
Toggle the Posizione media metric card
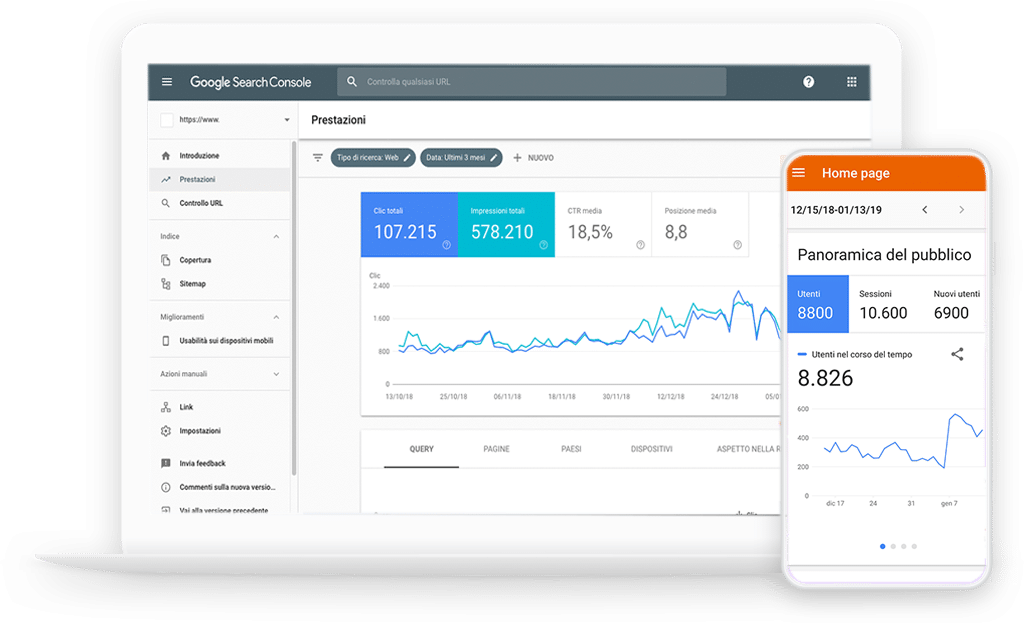click(700, 225)
